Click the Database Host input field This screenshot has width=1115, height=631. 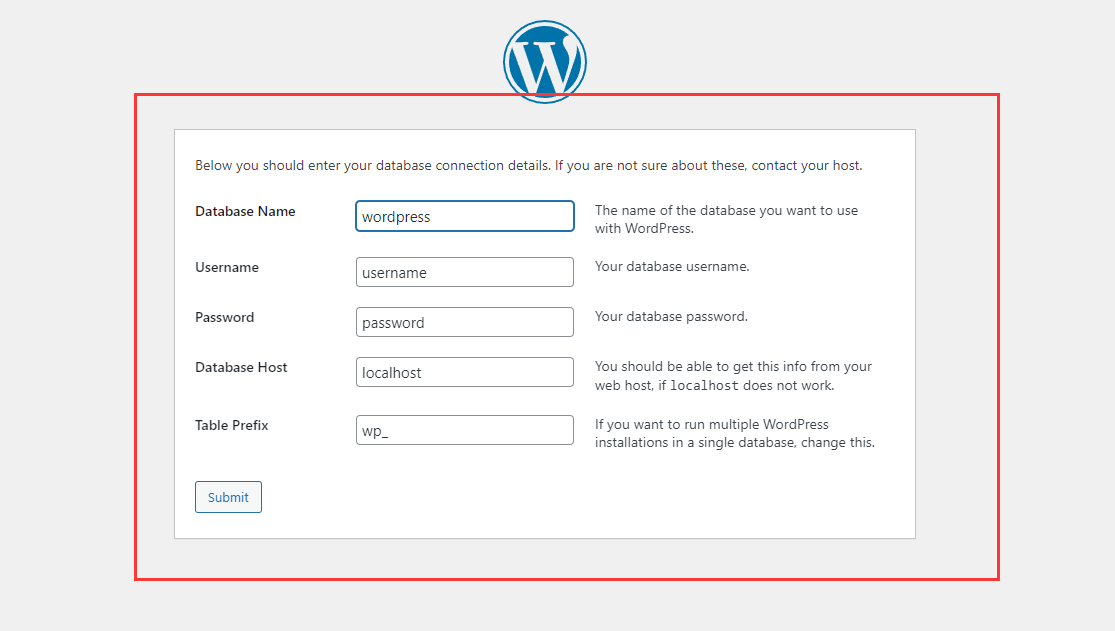click(464, 372)
